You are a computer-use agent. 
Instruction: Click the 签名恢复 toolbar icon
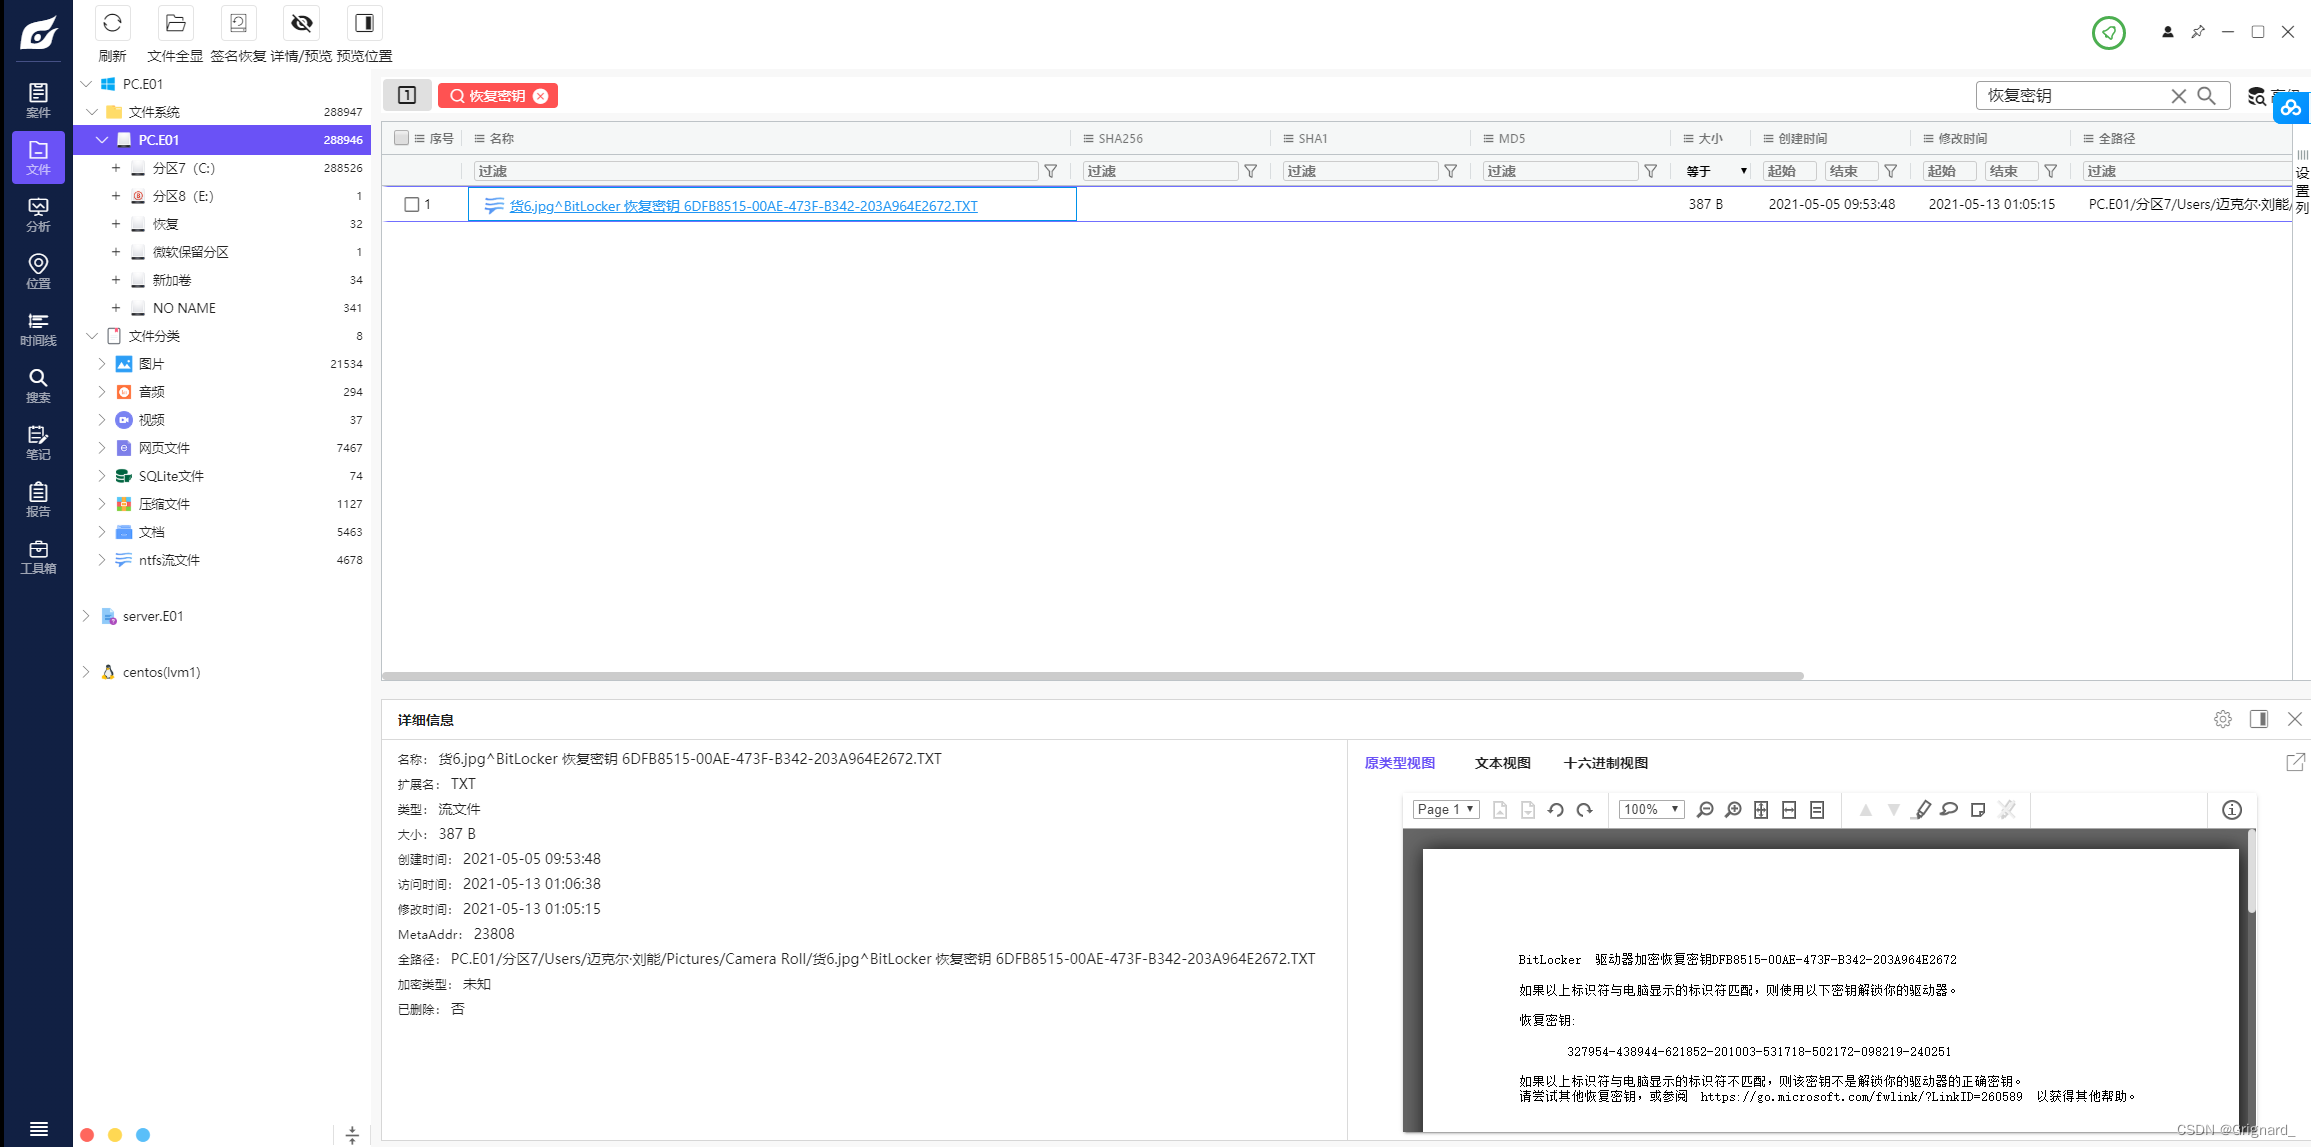(x=238, y=23)
